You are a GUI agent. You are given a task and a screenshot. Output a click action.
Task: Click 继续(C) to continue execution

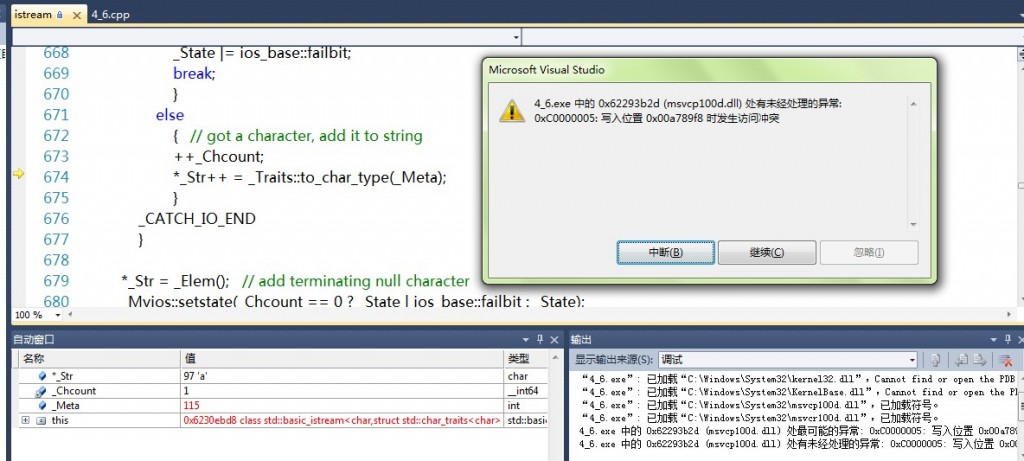pyautogui.click(x=767, y=253)
